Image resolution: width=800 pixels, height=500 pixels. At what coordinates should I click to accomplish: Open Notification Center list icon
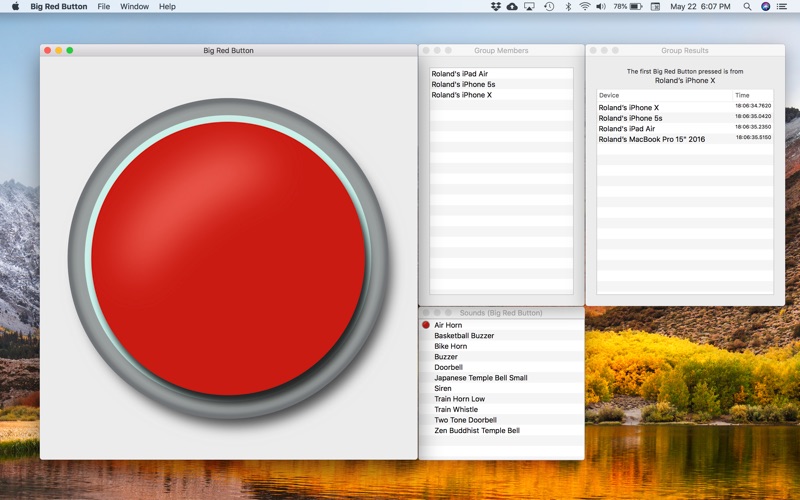[x=782, y=7]
